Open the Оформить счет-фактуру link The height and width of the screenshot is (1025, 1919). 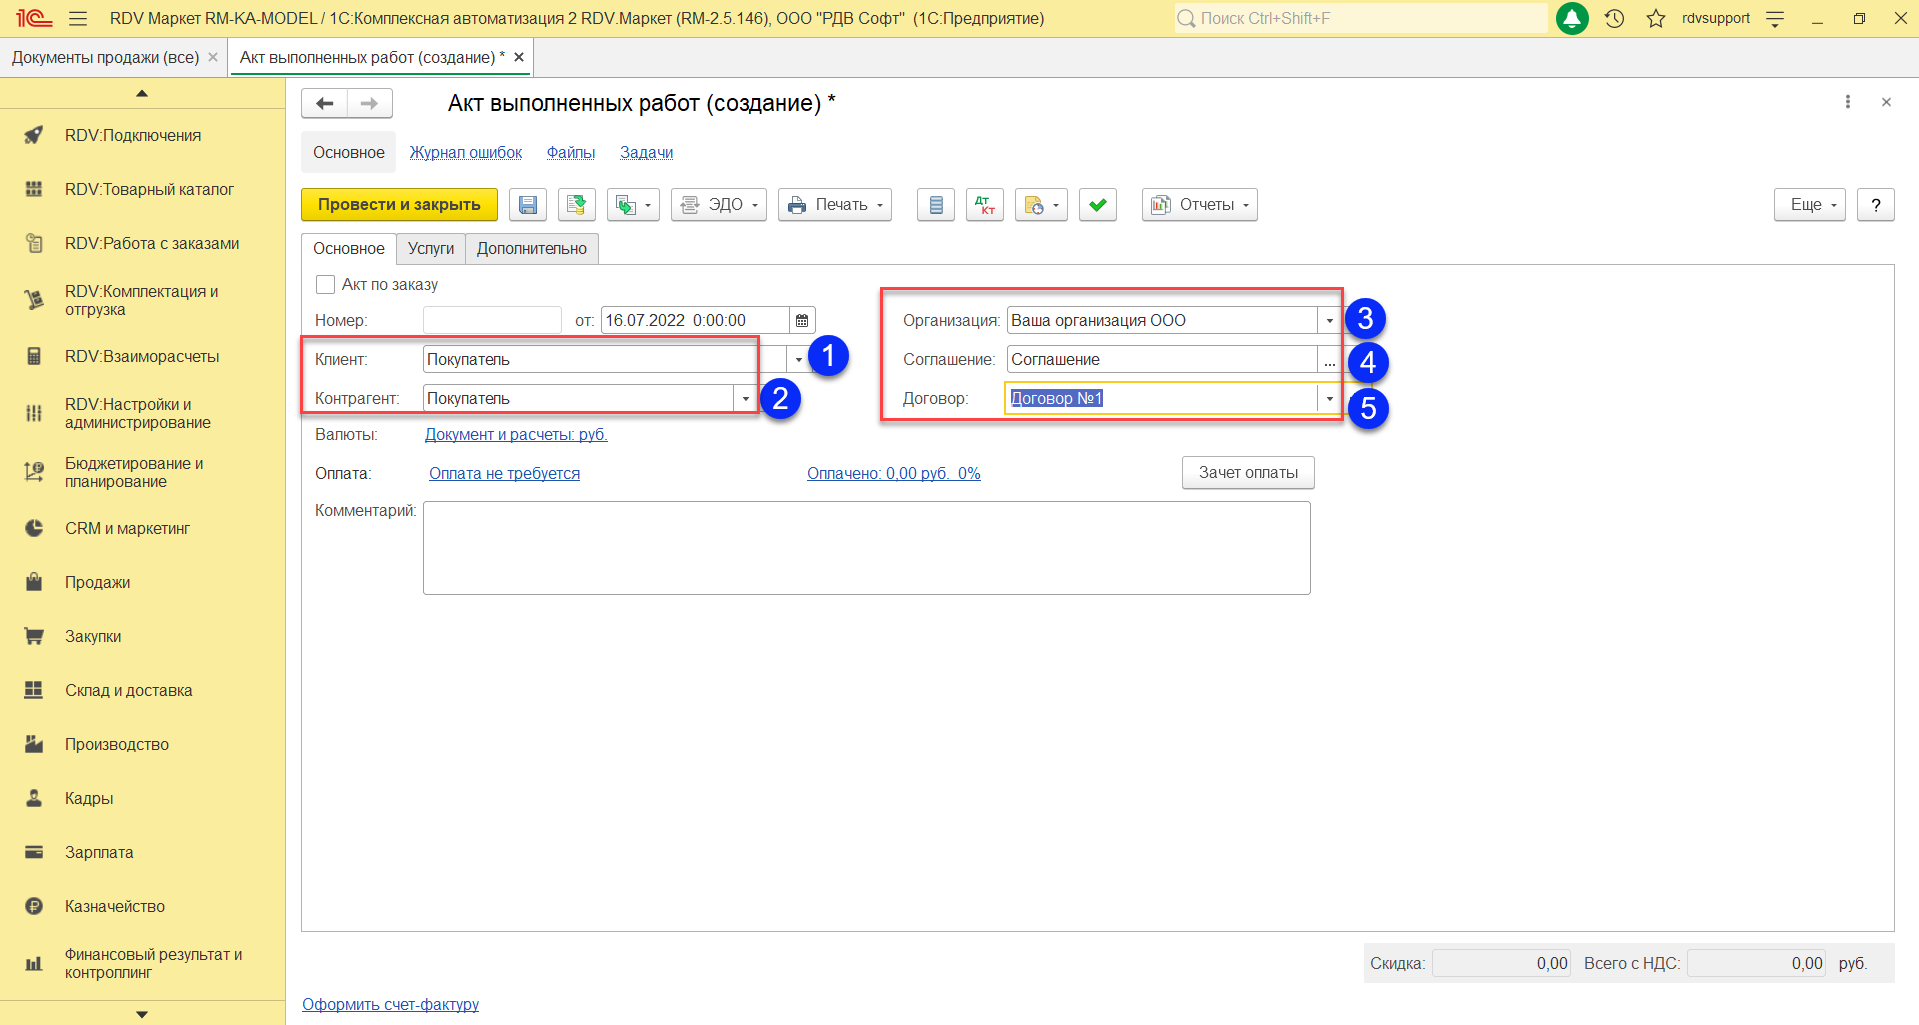click(390, 1004)
